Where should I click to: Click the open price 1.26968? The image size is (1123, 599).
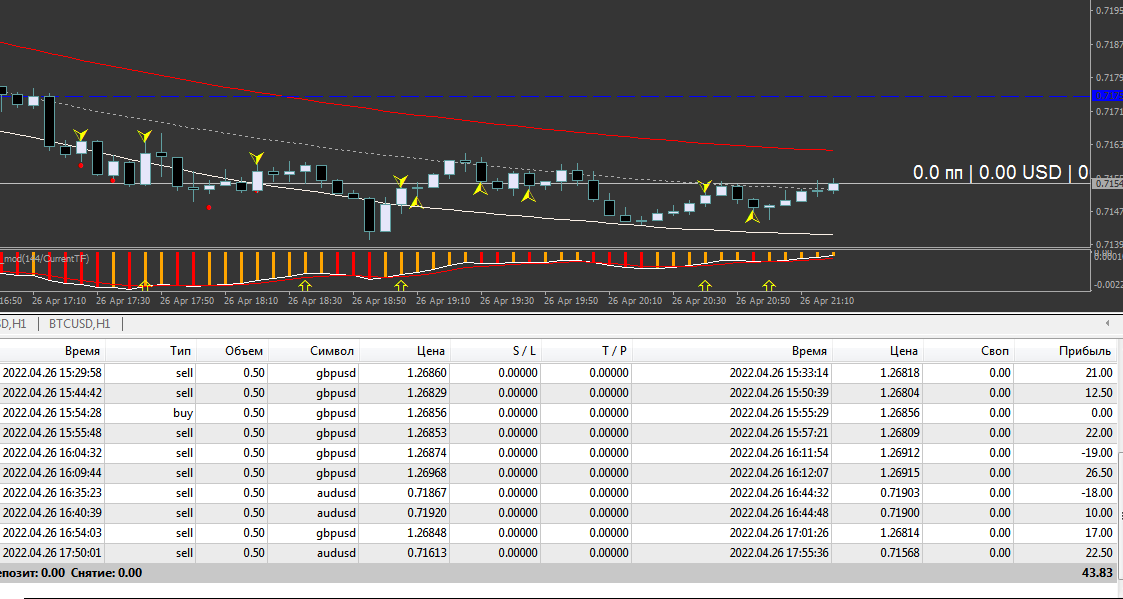(426, 473)
